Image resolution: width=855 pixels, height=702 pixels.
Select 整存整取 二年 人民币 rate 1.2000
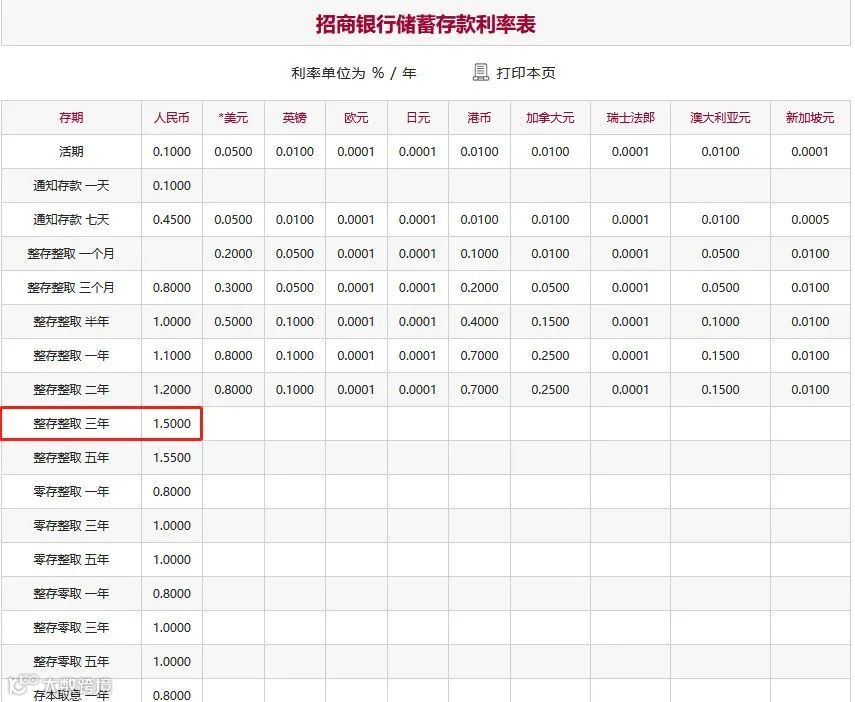pos(172,389)
